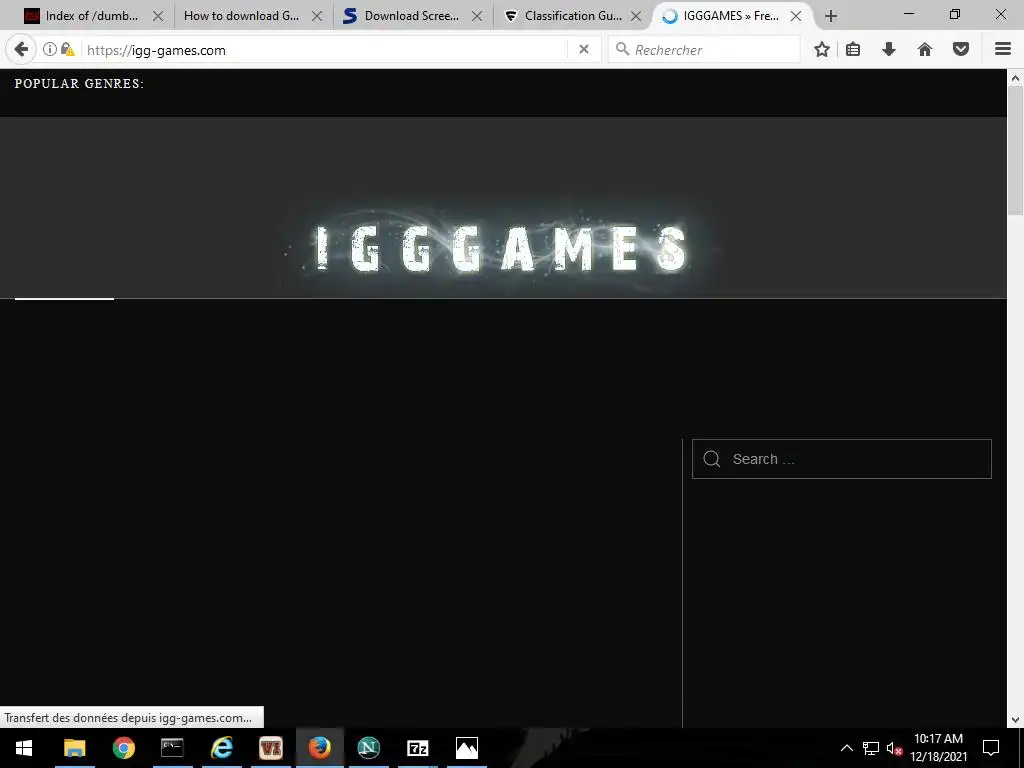Open the Firefox hamburger menu
Image resolution: width=1024 pixels, height=768 pixels.
click(x=1003, y=50)
